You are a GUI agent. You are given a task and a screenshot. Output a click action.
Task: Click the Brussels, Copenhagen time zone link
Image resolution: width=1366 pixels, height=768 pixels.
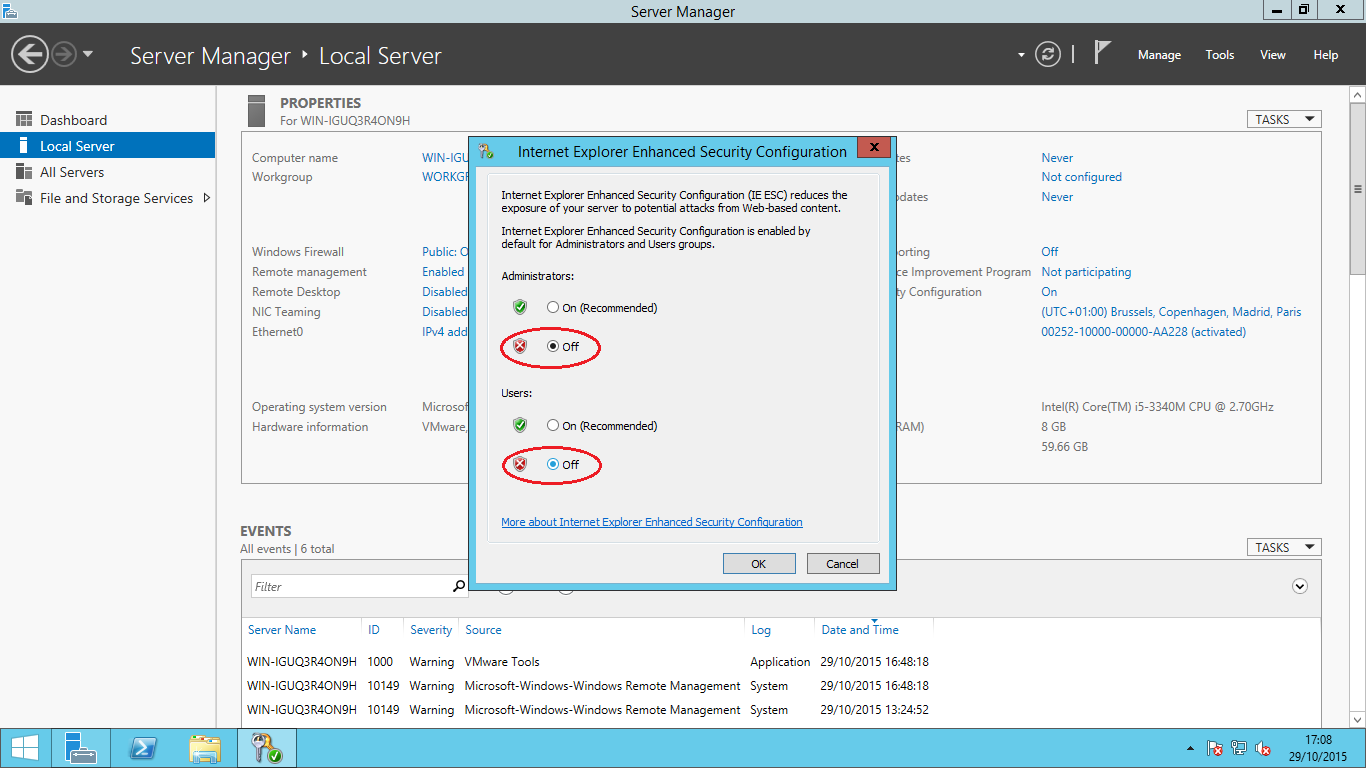click(x=1171, y=312)
